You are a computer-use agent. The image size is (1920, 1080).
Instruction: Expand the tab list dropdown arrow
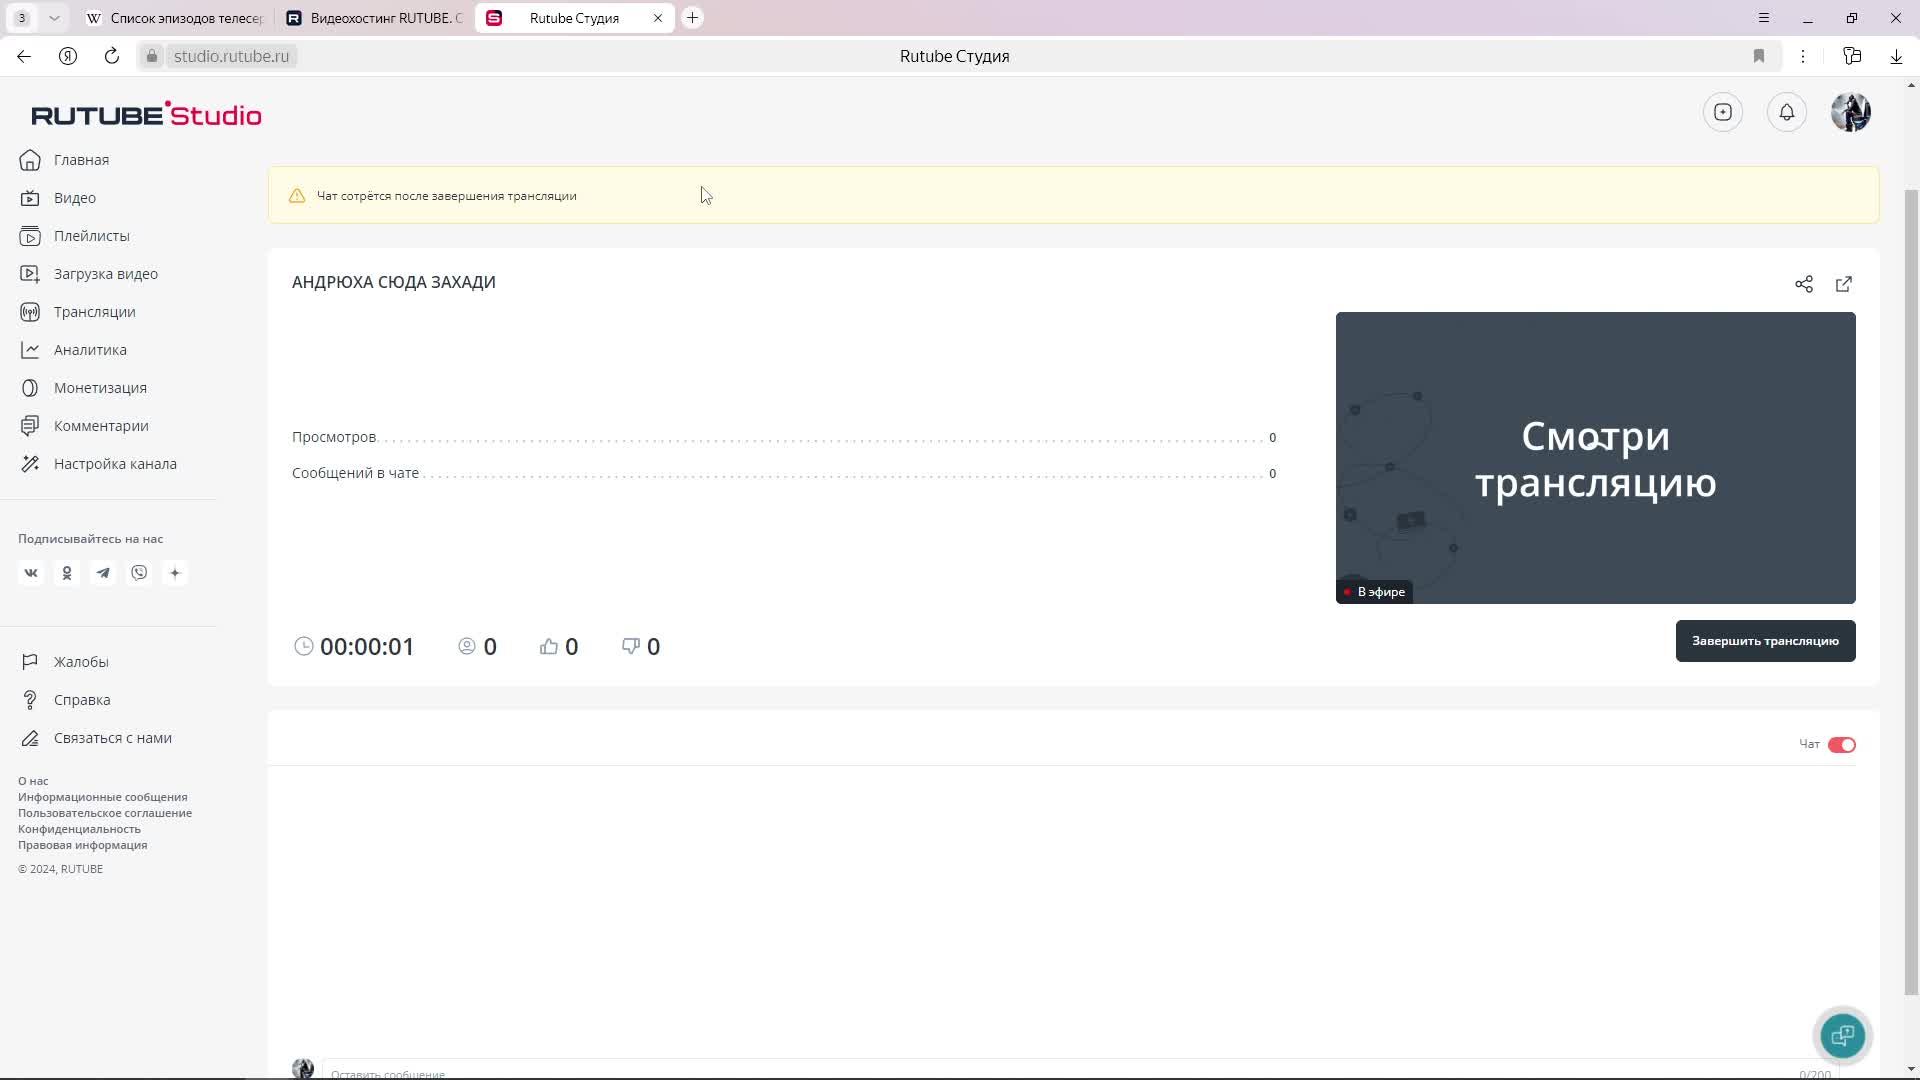point(54,18)
